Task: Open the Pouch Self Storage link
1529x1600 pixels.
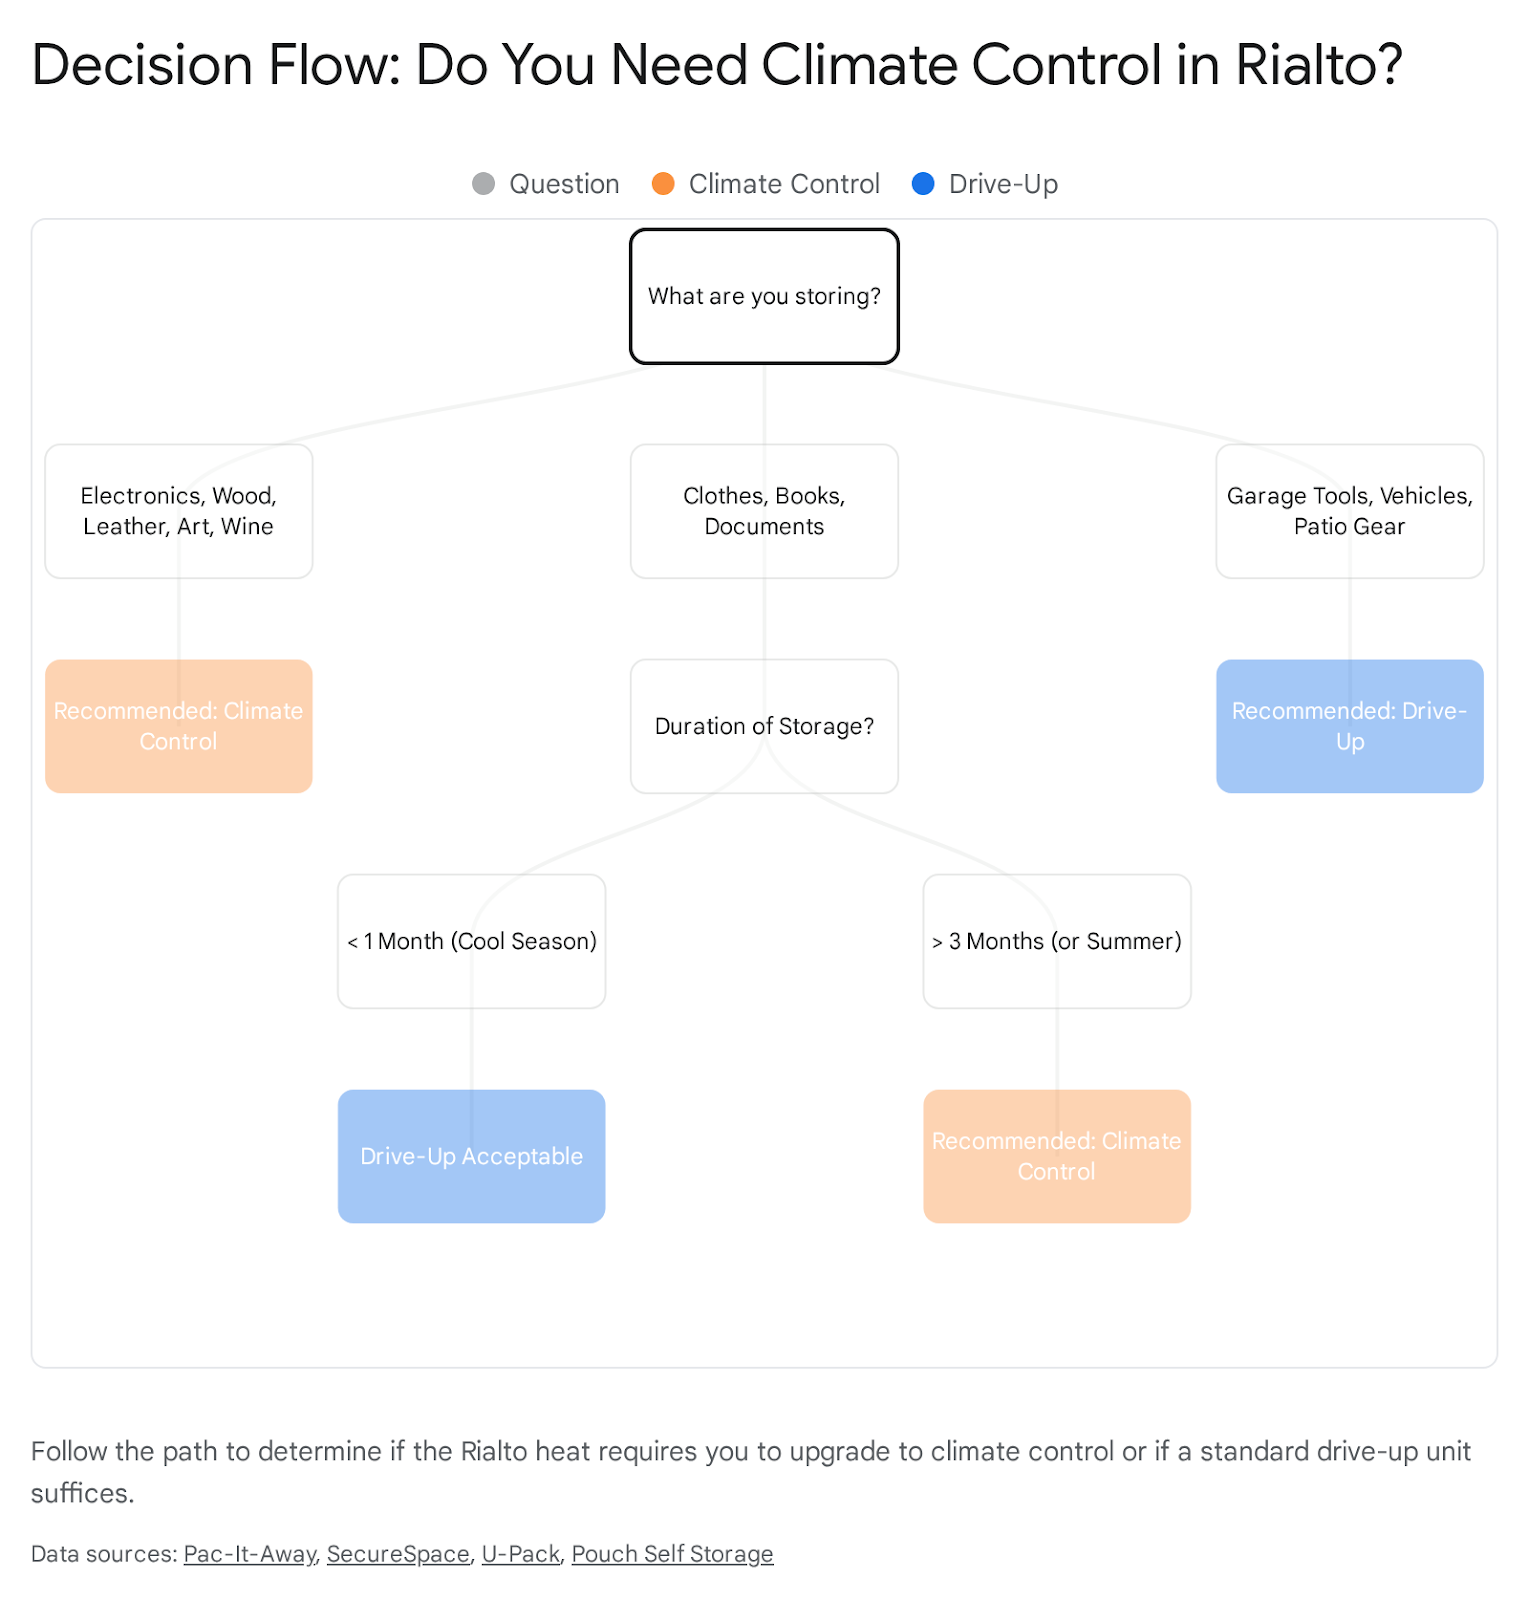Action: tap(672, 1554)
